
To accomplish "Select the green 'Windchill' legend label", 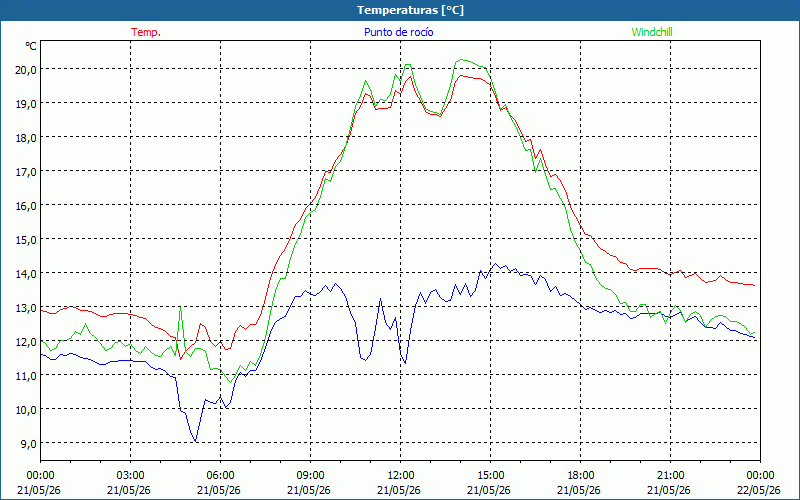I will [x=652, y=32].
